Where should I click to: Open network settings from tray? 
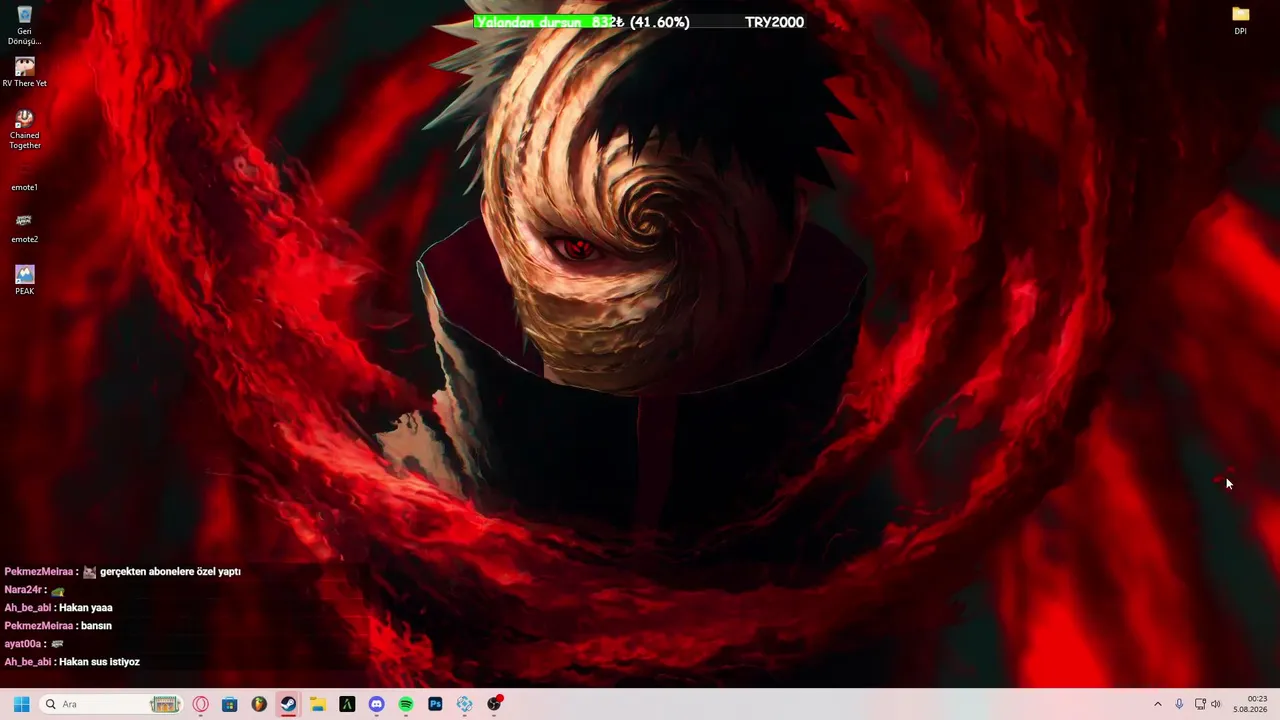(1200, 704)
